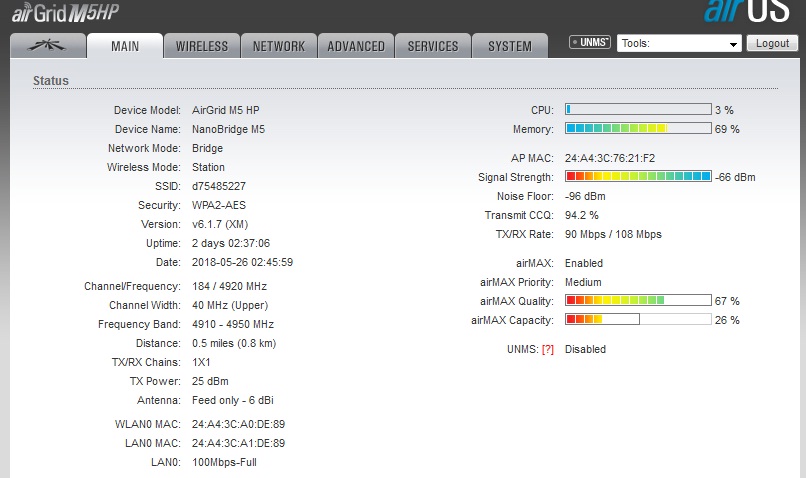Click the Memory percentage 69 %
Screen dimensions: 806x478
point(727,129)
